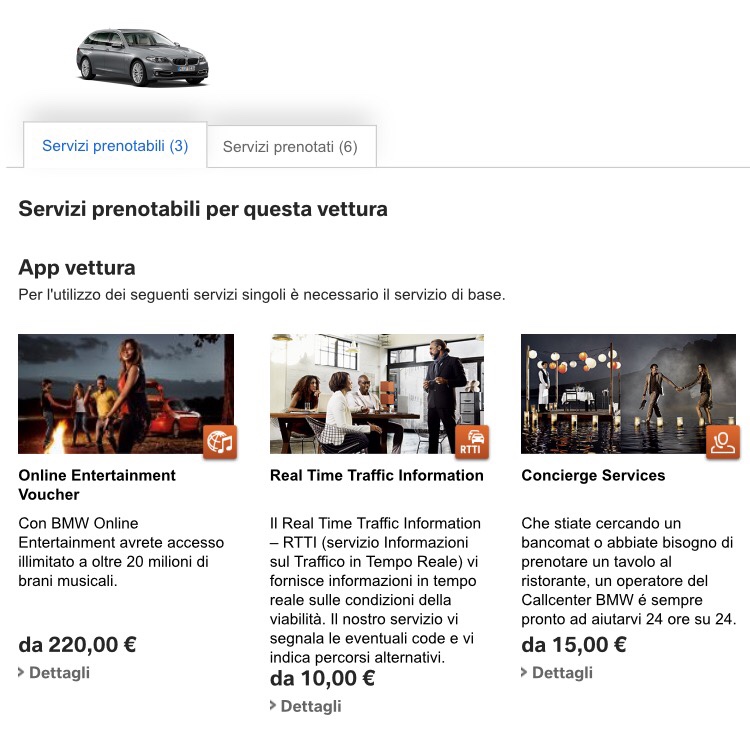
Task: Click the Online Entertainment music globe icon
Action: 220,442
